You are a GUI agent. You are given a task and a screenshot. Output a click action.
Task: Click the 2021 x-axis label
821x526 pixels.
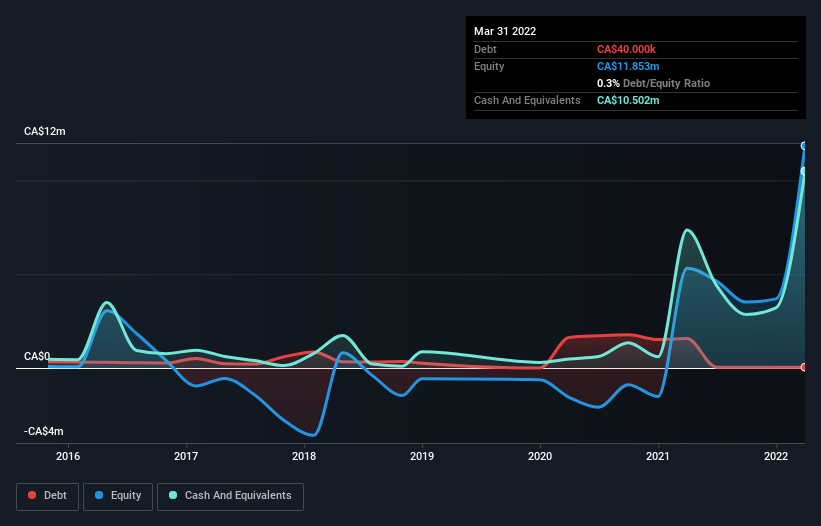[x=658, y=456]
